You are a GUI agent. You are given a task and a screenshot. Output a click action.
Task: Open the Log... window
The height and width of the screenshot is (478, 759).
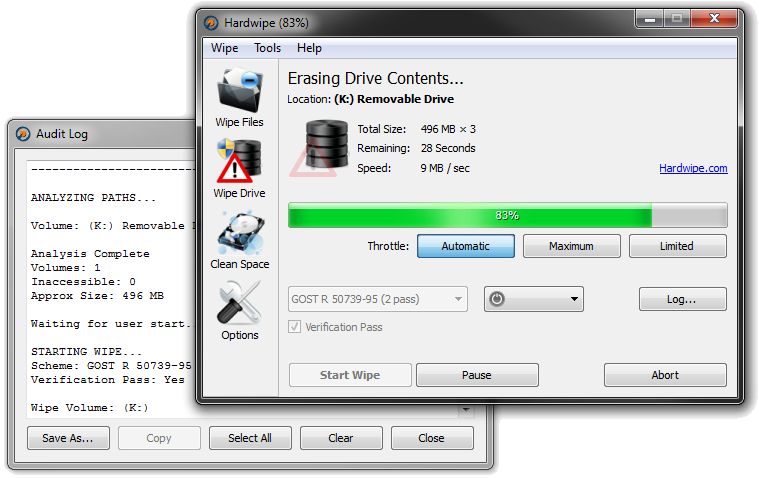[x=683, y=299]
